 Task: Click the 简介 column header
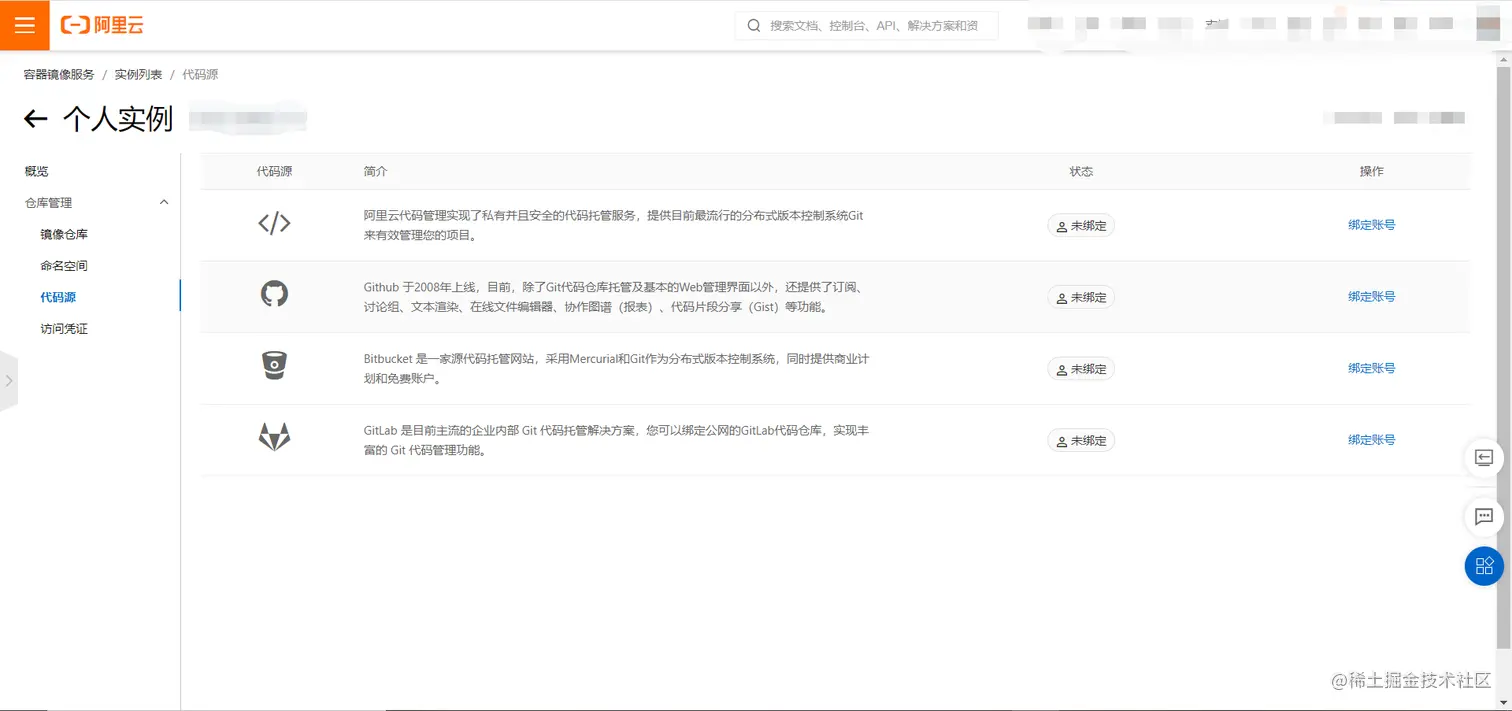[375, 172]
